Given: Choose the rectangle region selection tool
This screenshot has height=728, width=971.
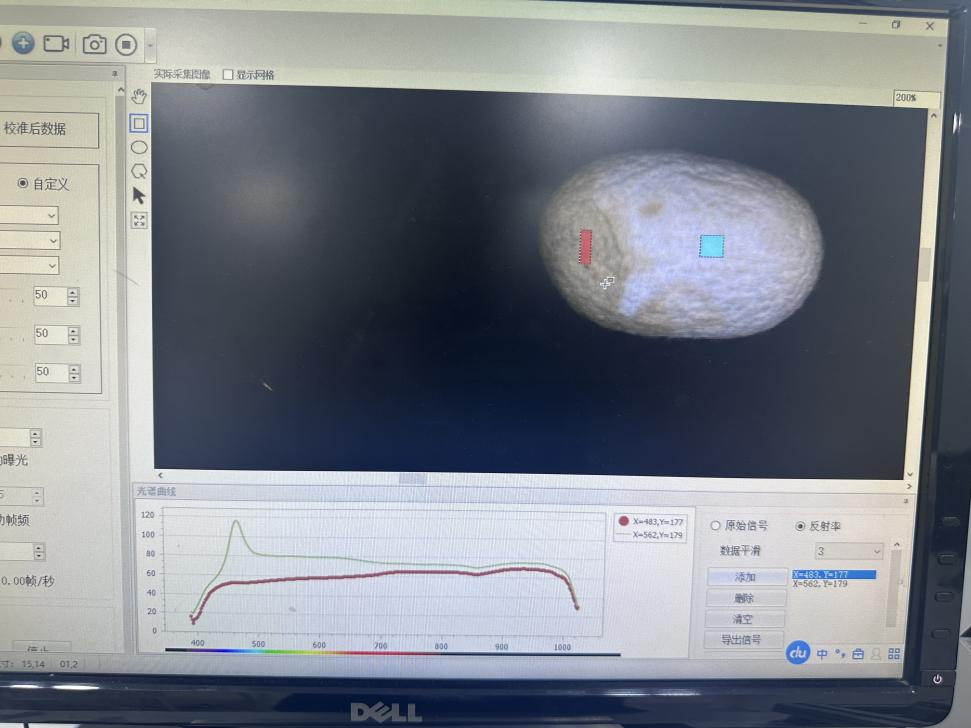Looking at the screenshot, I should [x=140, y=123].
